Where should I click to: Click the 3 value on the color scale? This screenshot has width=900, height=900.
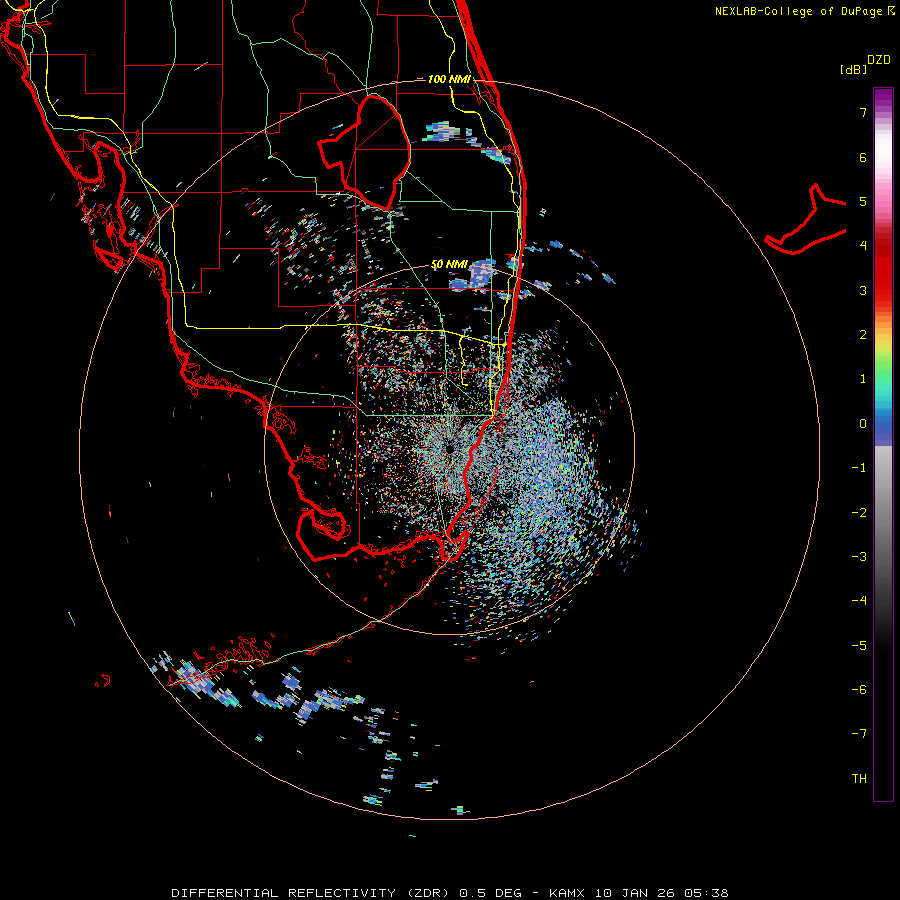point(863,290)
